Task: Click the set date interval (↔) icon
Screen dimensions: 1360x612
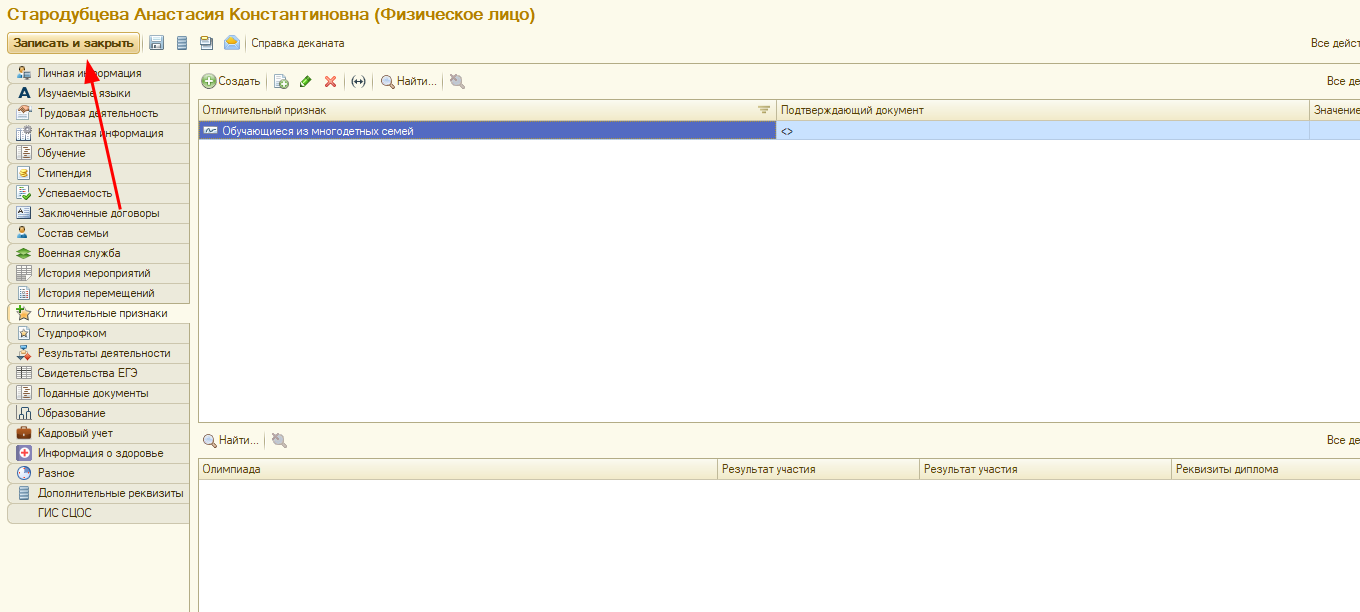Action: (358, 82)
